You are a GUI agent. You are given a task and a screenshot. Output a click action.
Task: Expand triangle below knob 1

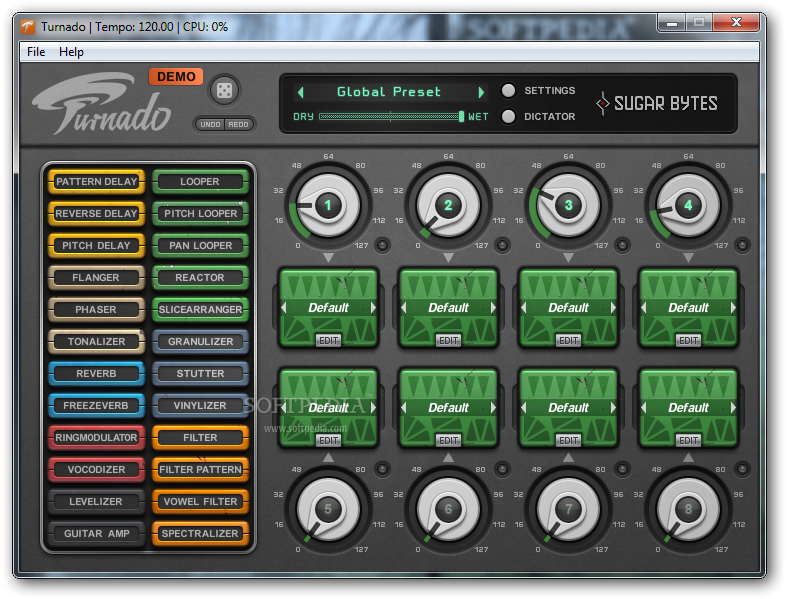[328, 258]
